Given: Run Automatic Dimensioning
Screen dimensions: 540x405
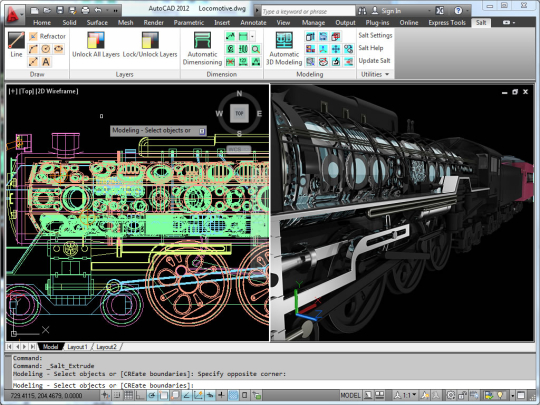Looking at the screenshot, I should [202, 49].
